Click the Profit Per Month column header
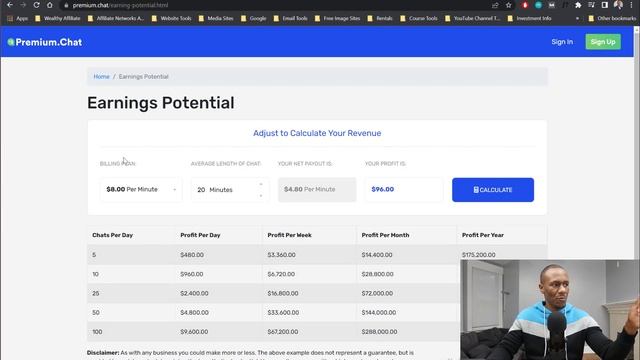640x360 pixels. 385,235
